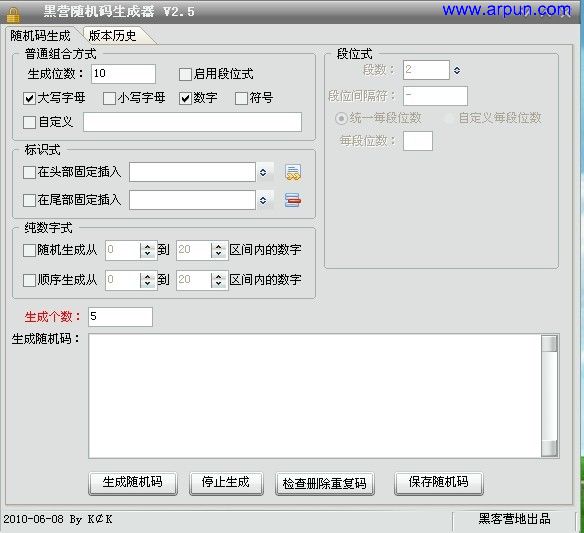Click the 段数 spinner arrows
The height and width of the screenshot is (533, 584).
[457, 70]
